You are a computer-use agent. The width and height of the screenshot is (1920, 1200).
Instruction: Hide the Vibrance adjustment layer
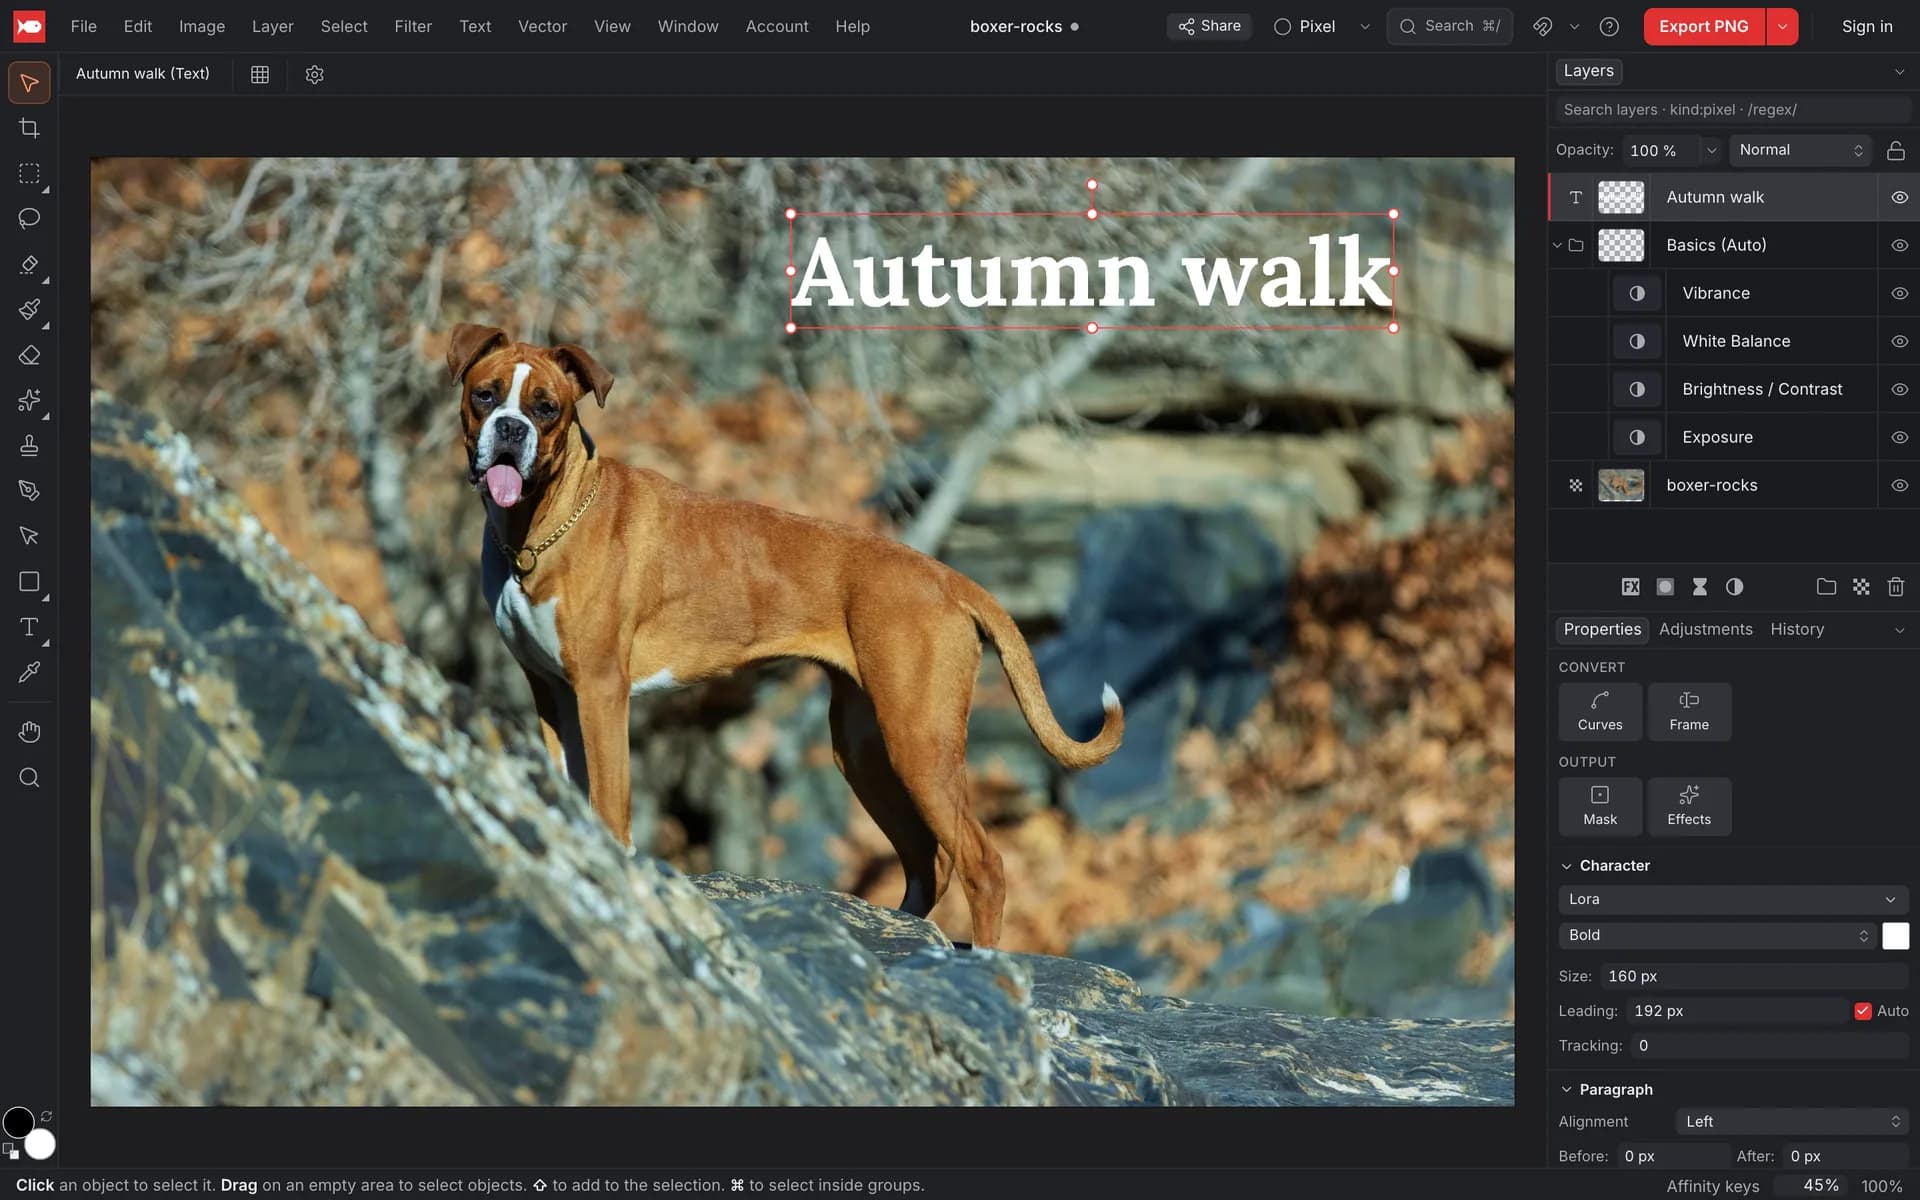pos(1899,293)
